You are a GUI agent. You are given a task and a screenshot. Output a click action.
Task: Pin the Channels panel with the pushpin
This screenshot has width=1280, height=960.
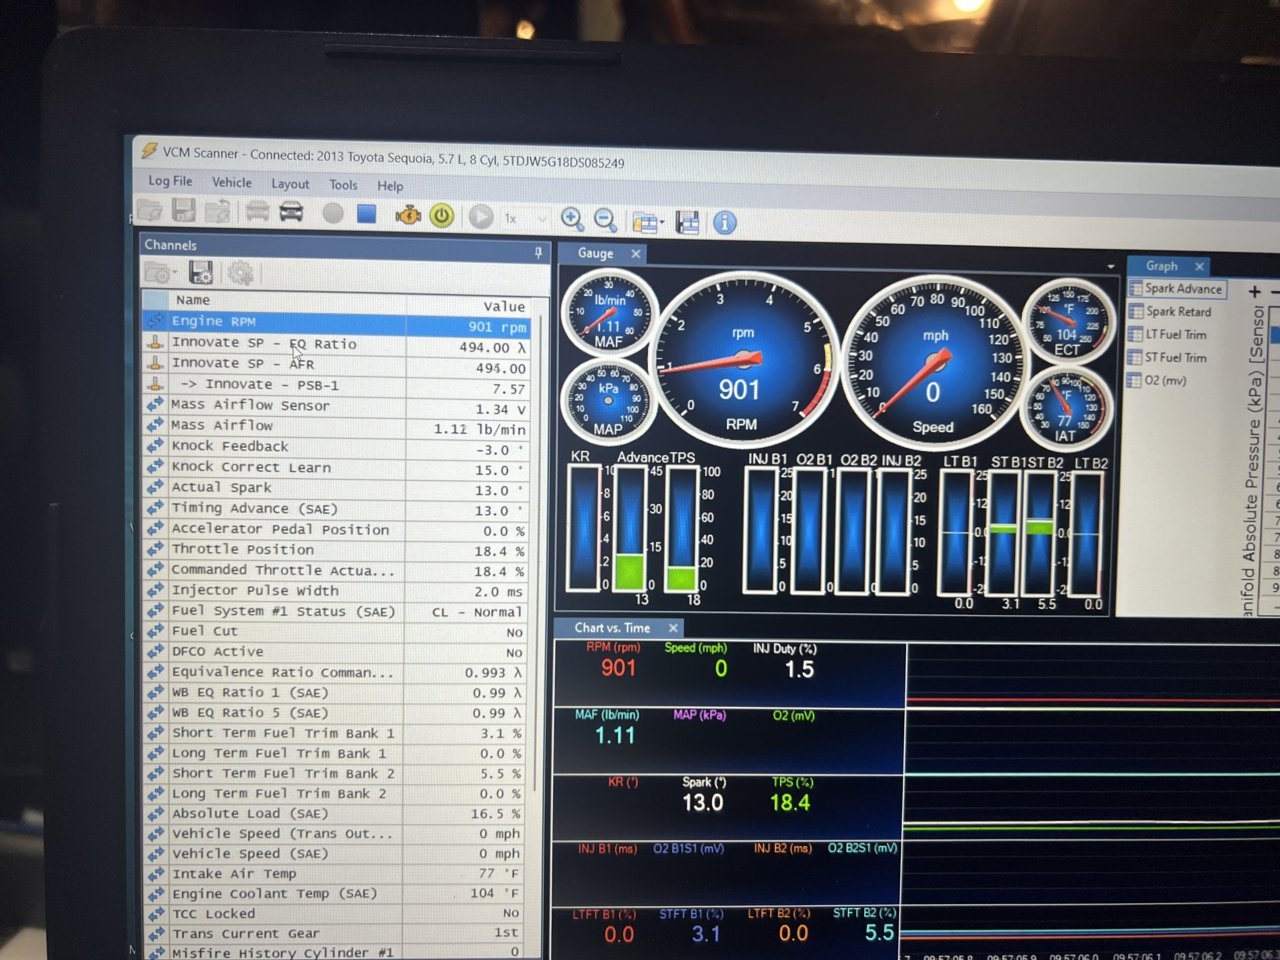538,253
